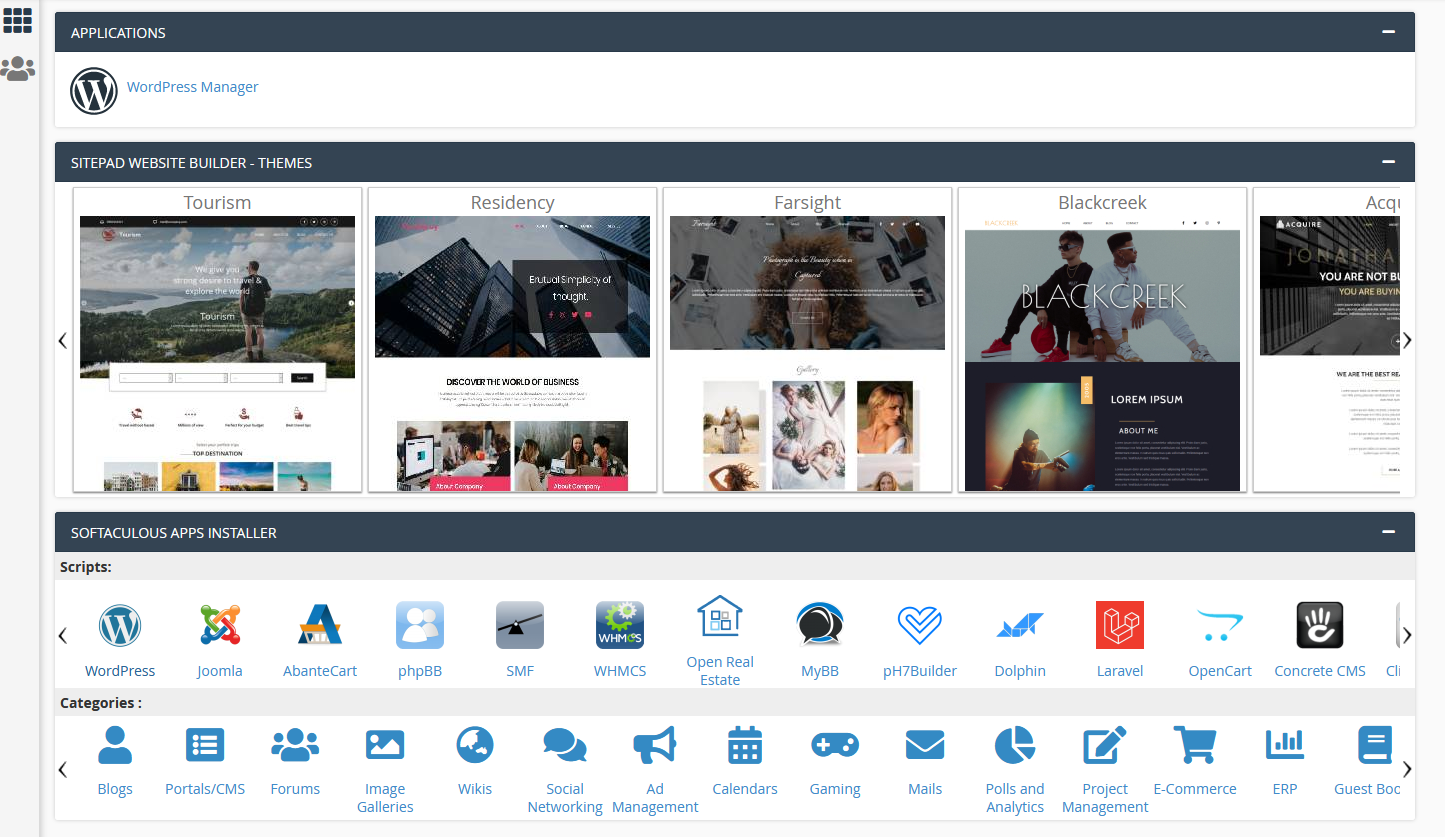This screenshot has height=837, width=1445.
Task: Open the Image Galleries category icon
Action: pyautogui.click(x=385, y=745)
